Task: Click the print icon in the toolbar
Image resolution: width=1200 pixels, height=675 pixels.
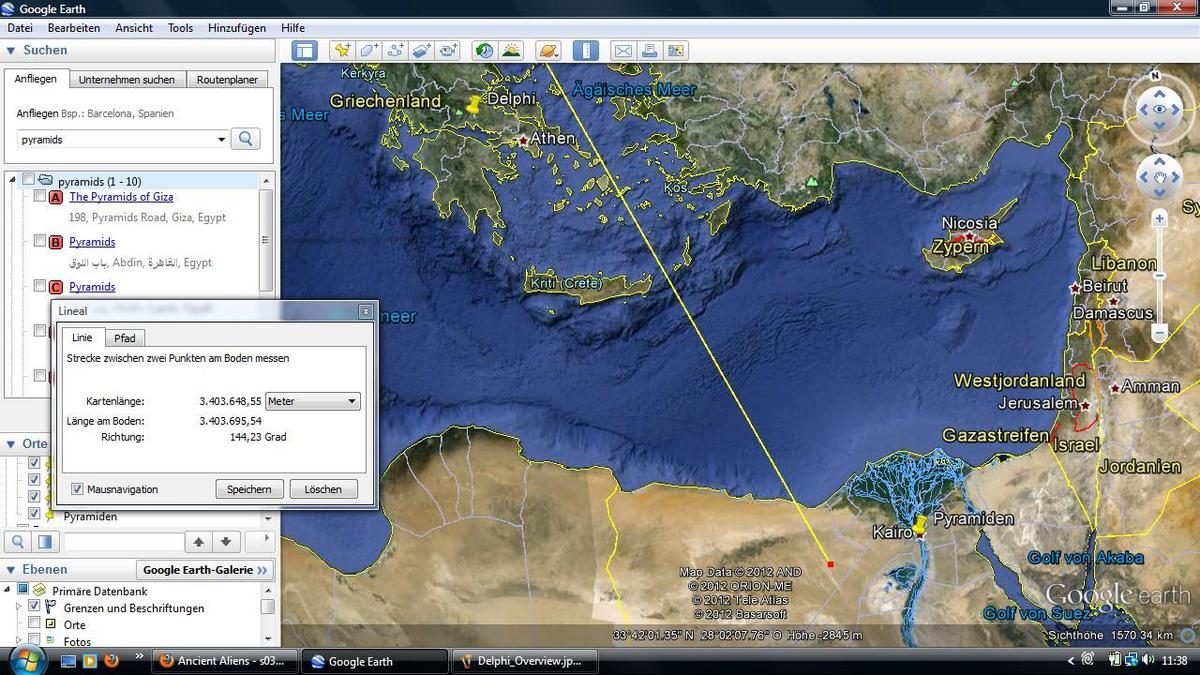Action: point(649,51)
